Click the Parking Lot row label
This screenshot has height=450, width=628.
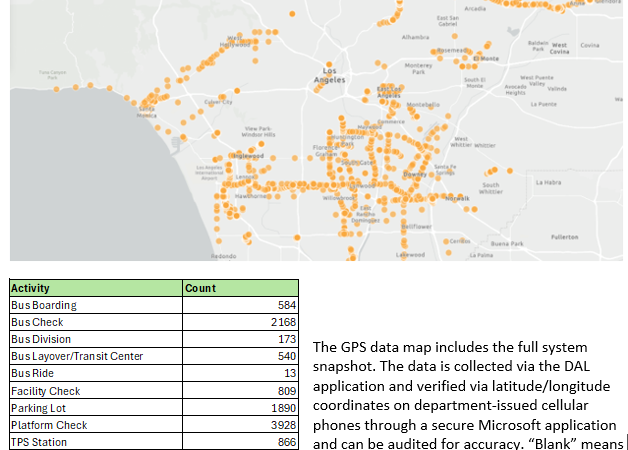(x=96, y=408)
